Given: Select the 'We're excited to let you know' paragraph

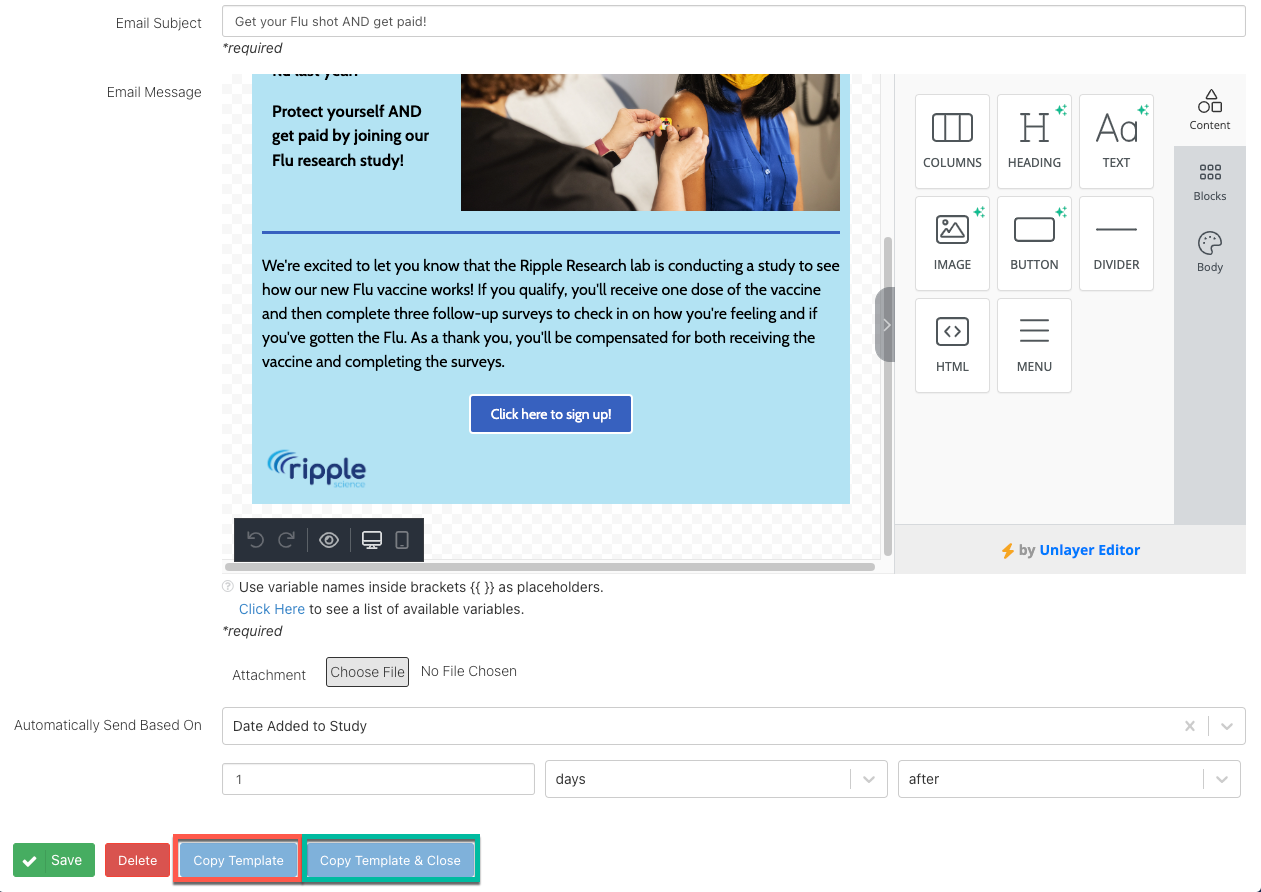Looking at the screenshot, I should [551, 314].
